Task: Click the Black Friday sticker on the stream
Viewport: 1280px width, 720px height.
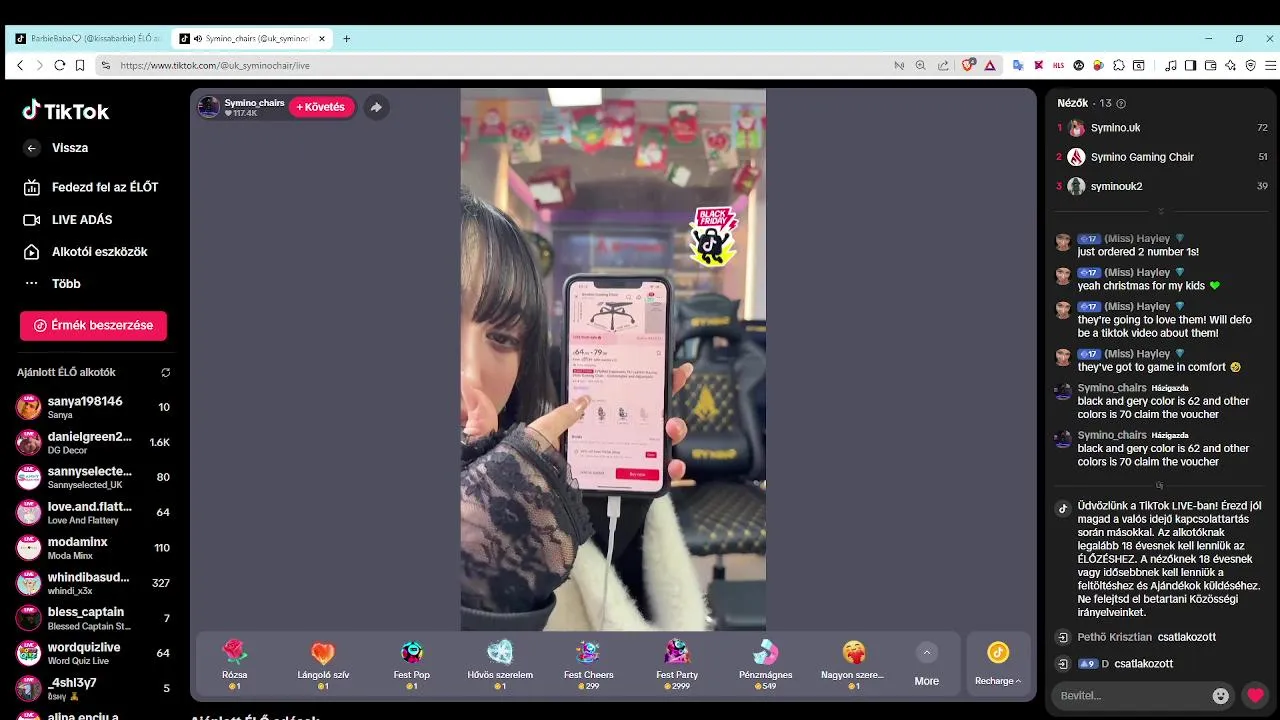Action: click(714, 236)
